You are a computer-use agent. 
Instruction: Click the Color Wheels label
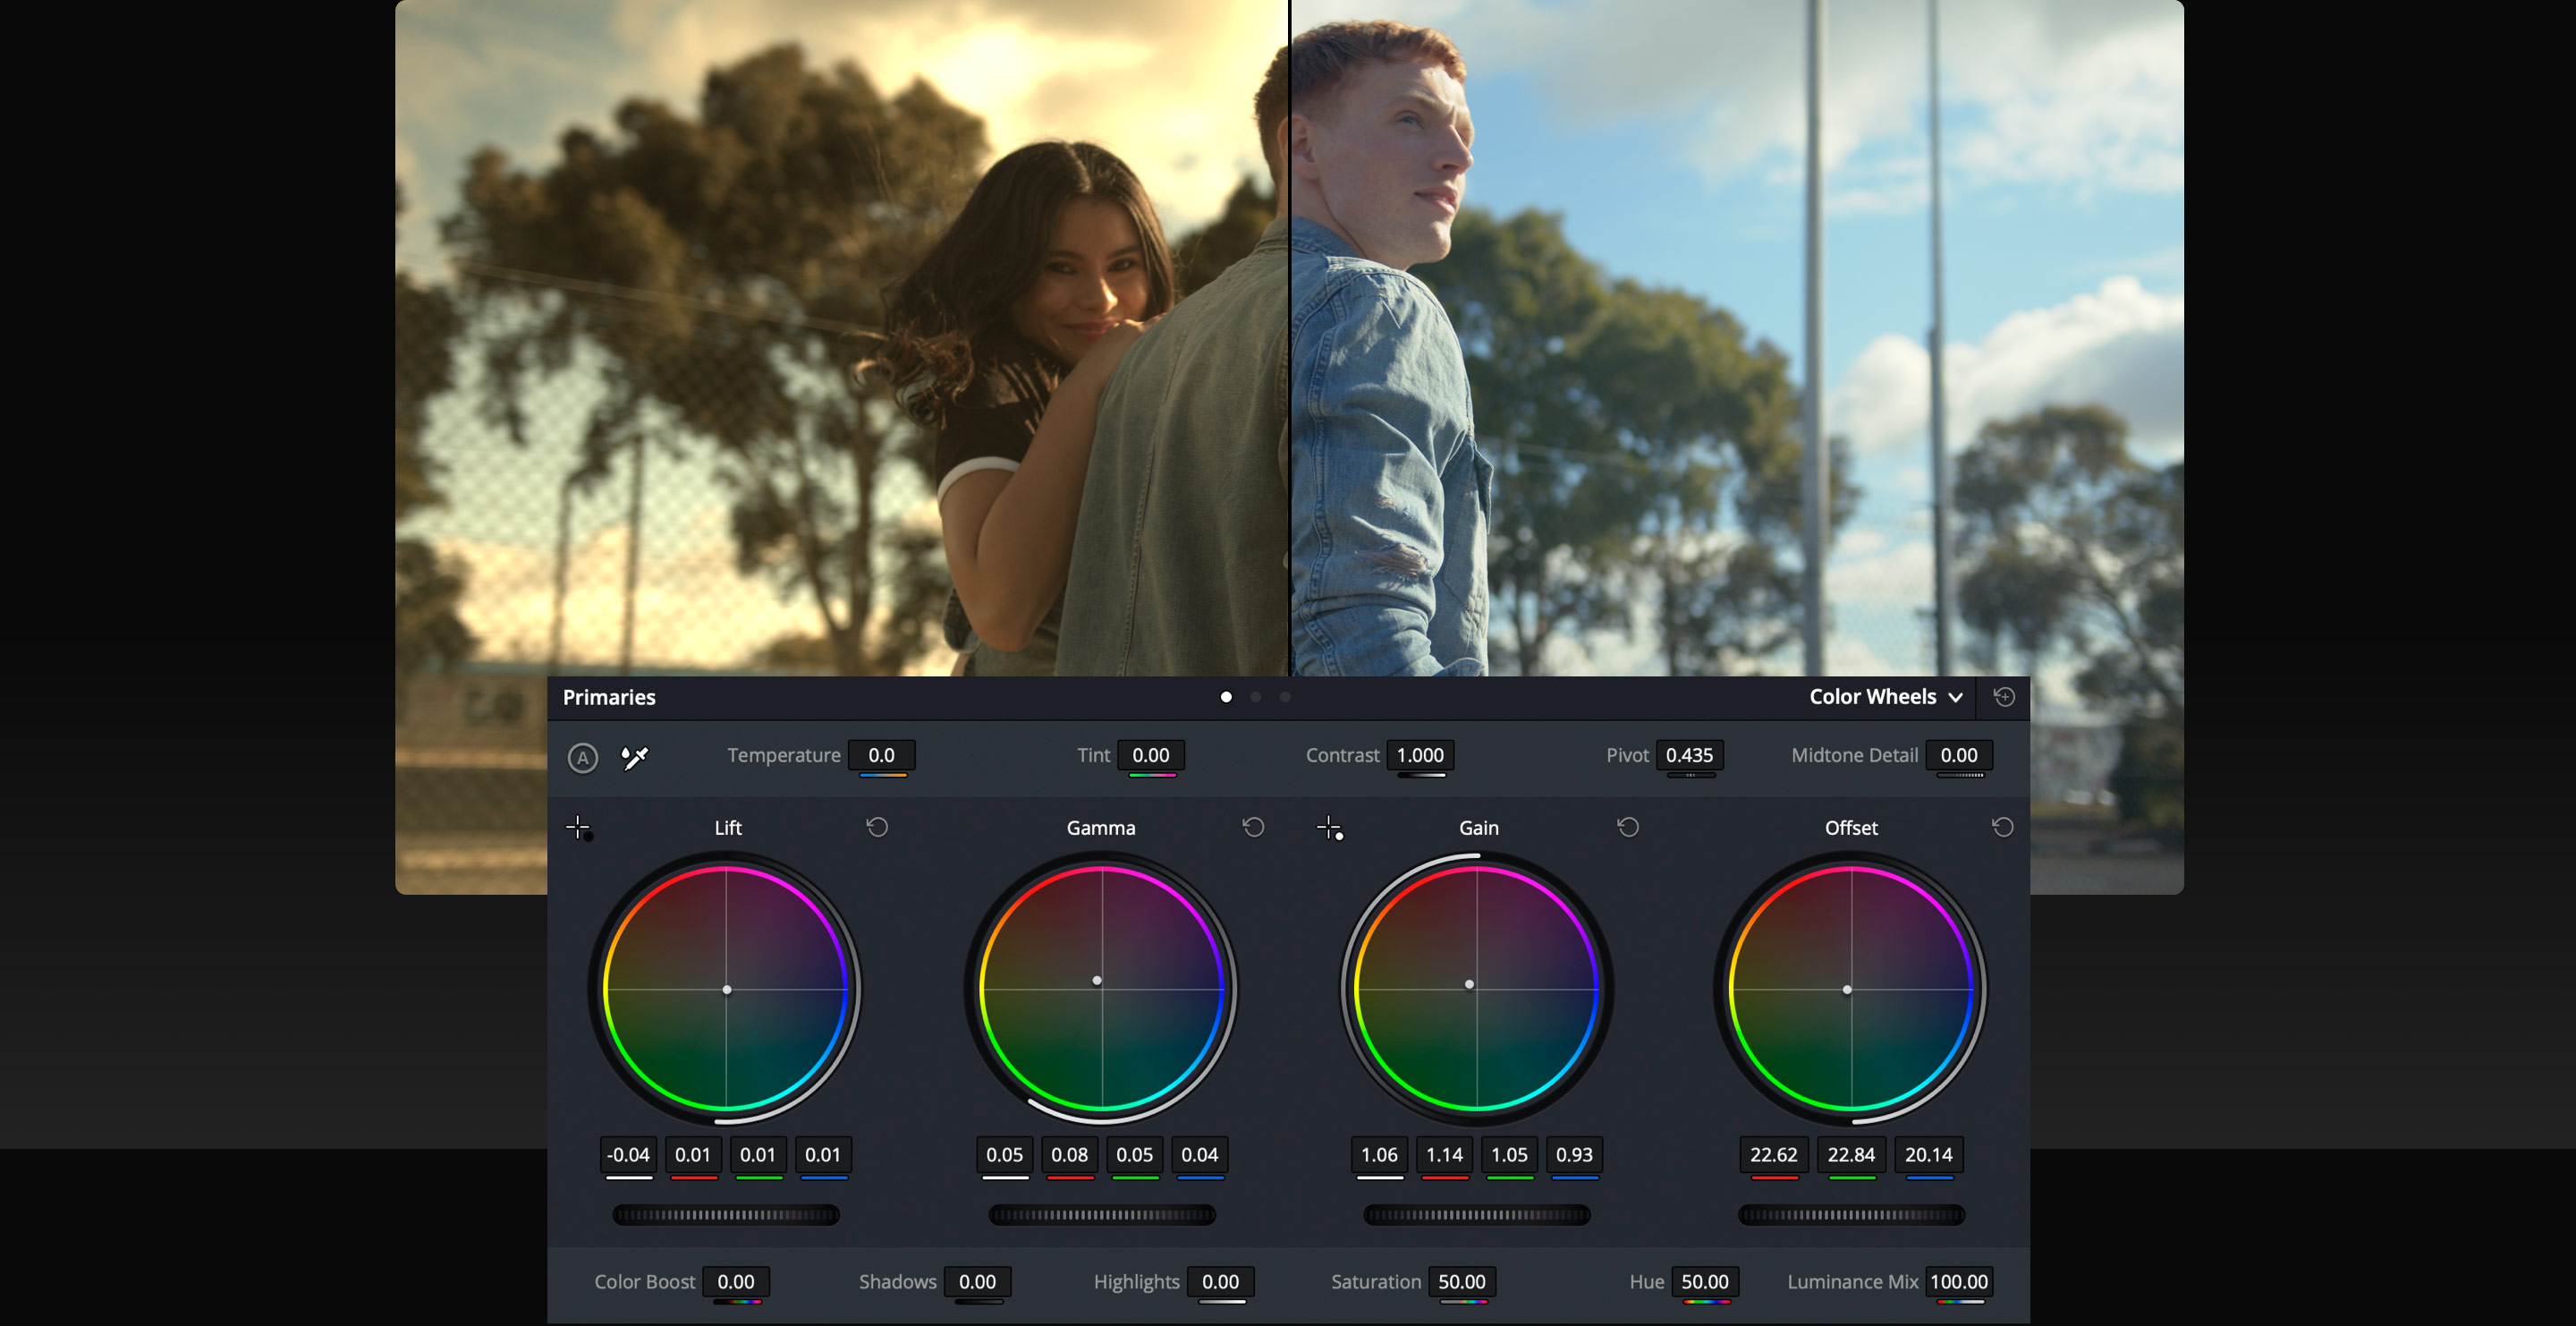(x=1875, y=697)
